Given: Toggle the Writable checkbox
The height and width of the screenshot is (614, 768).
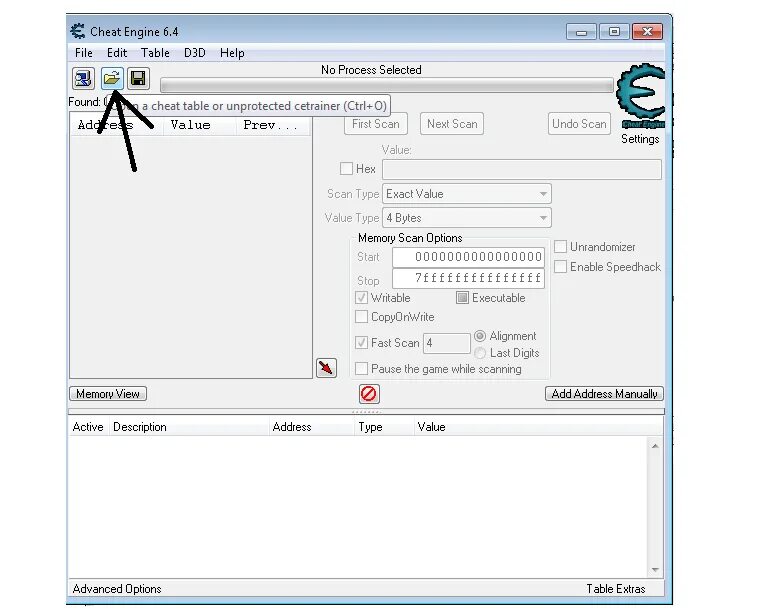Looking at the screenshot, I should click(x=361, y=298).
